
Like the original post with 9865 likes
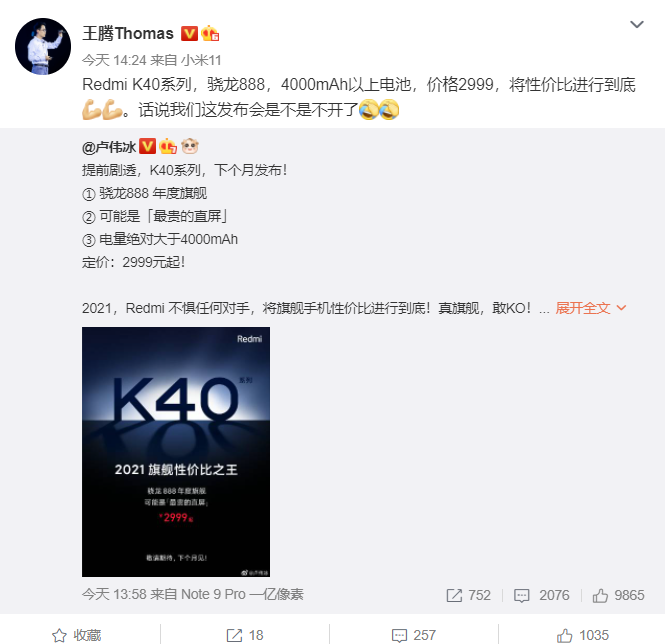tap(618, 596)
